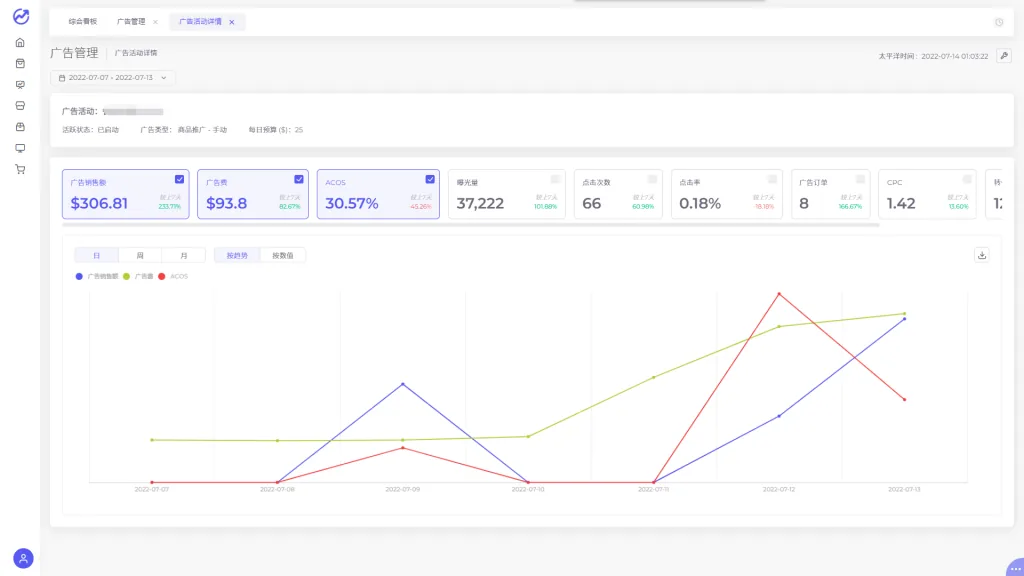The image size is (1024, 576).
Task: Uncheck the ACOS metric checkbox
Action: coord(430,179)
